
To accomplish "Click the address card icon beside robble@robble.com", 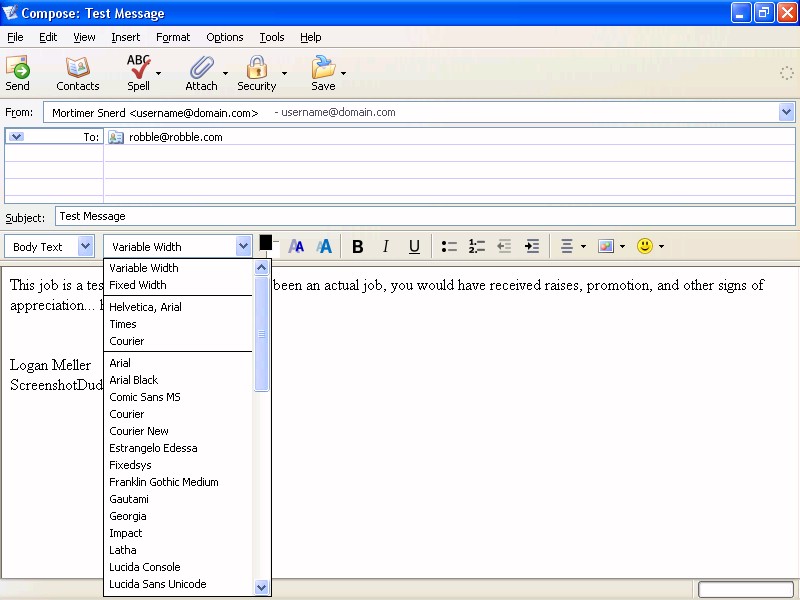I will [x=116, y=137].
